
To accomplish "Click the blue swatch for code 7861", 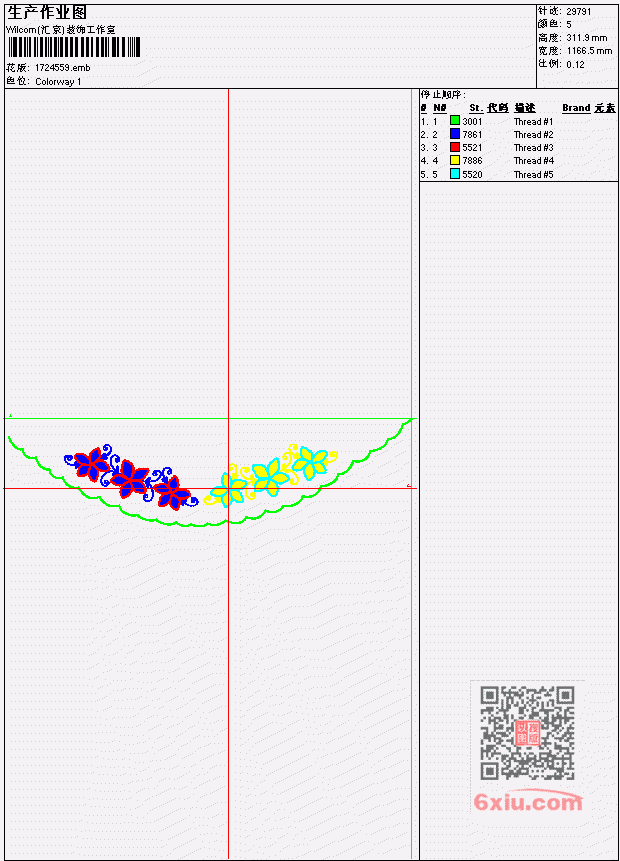I will click(455, 134).
